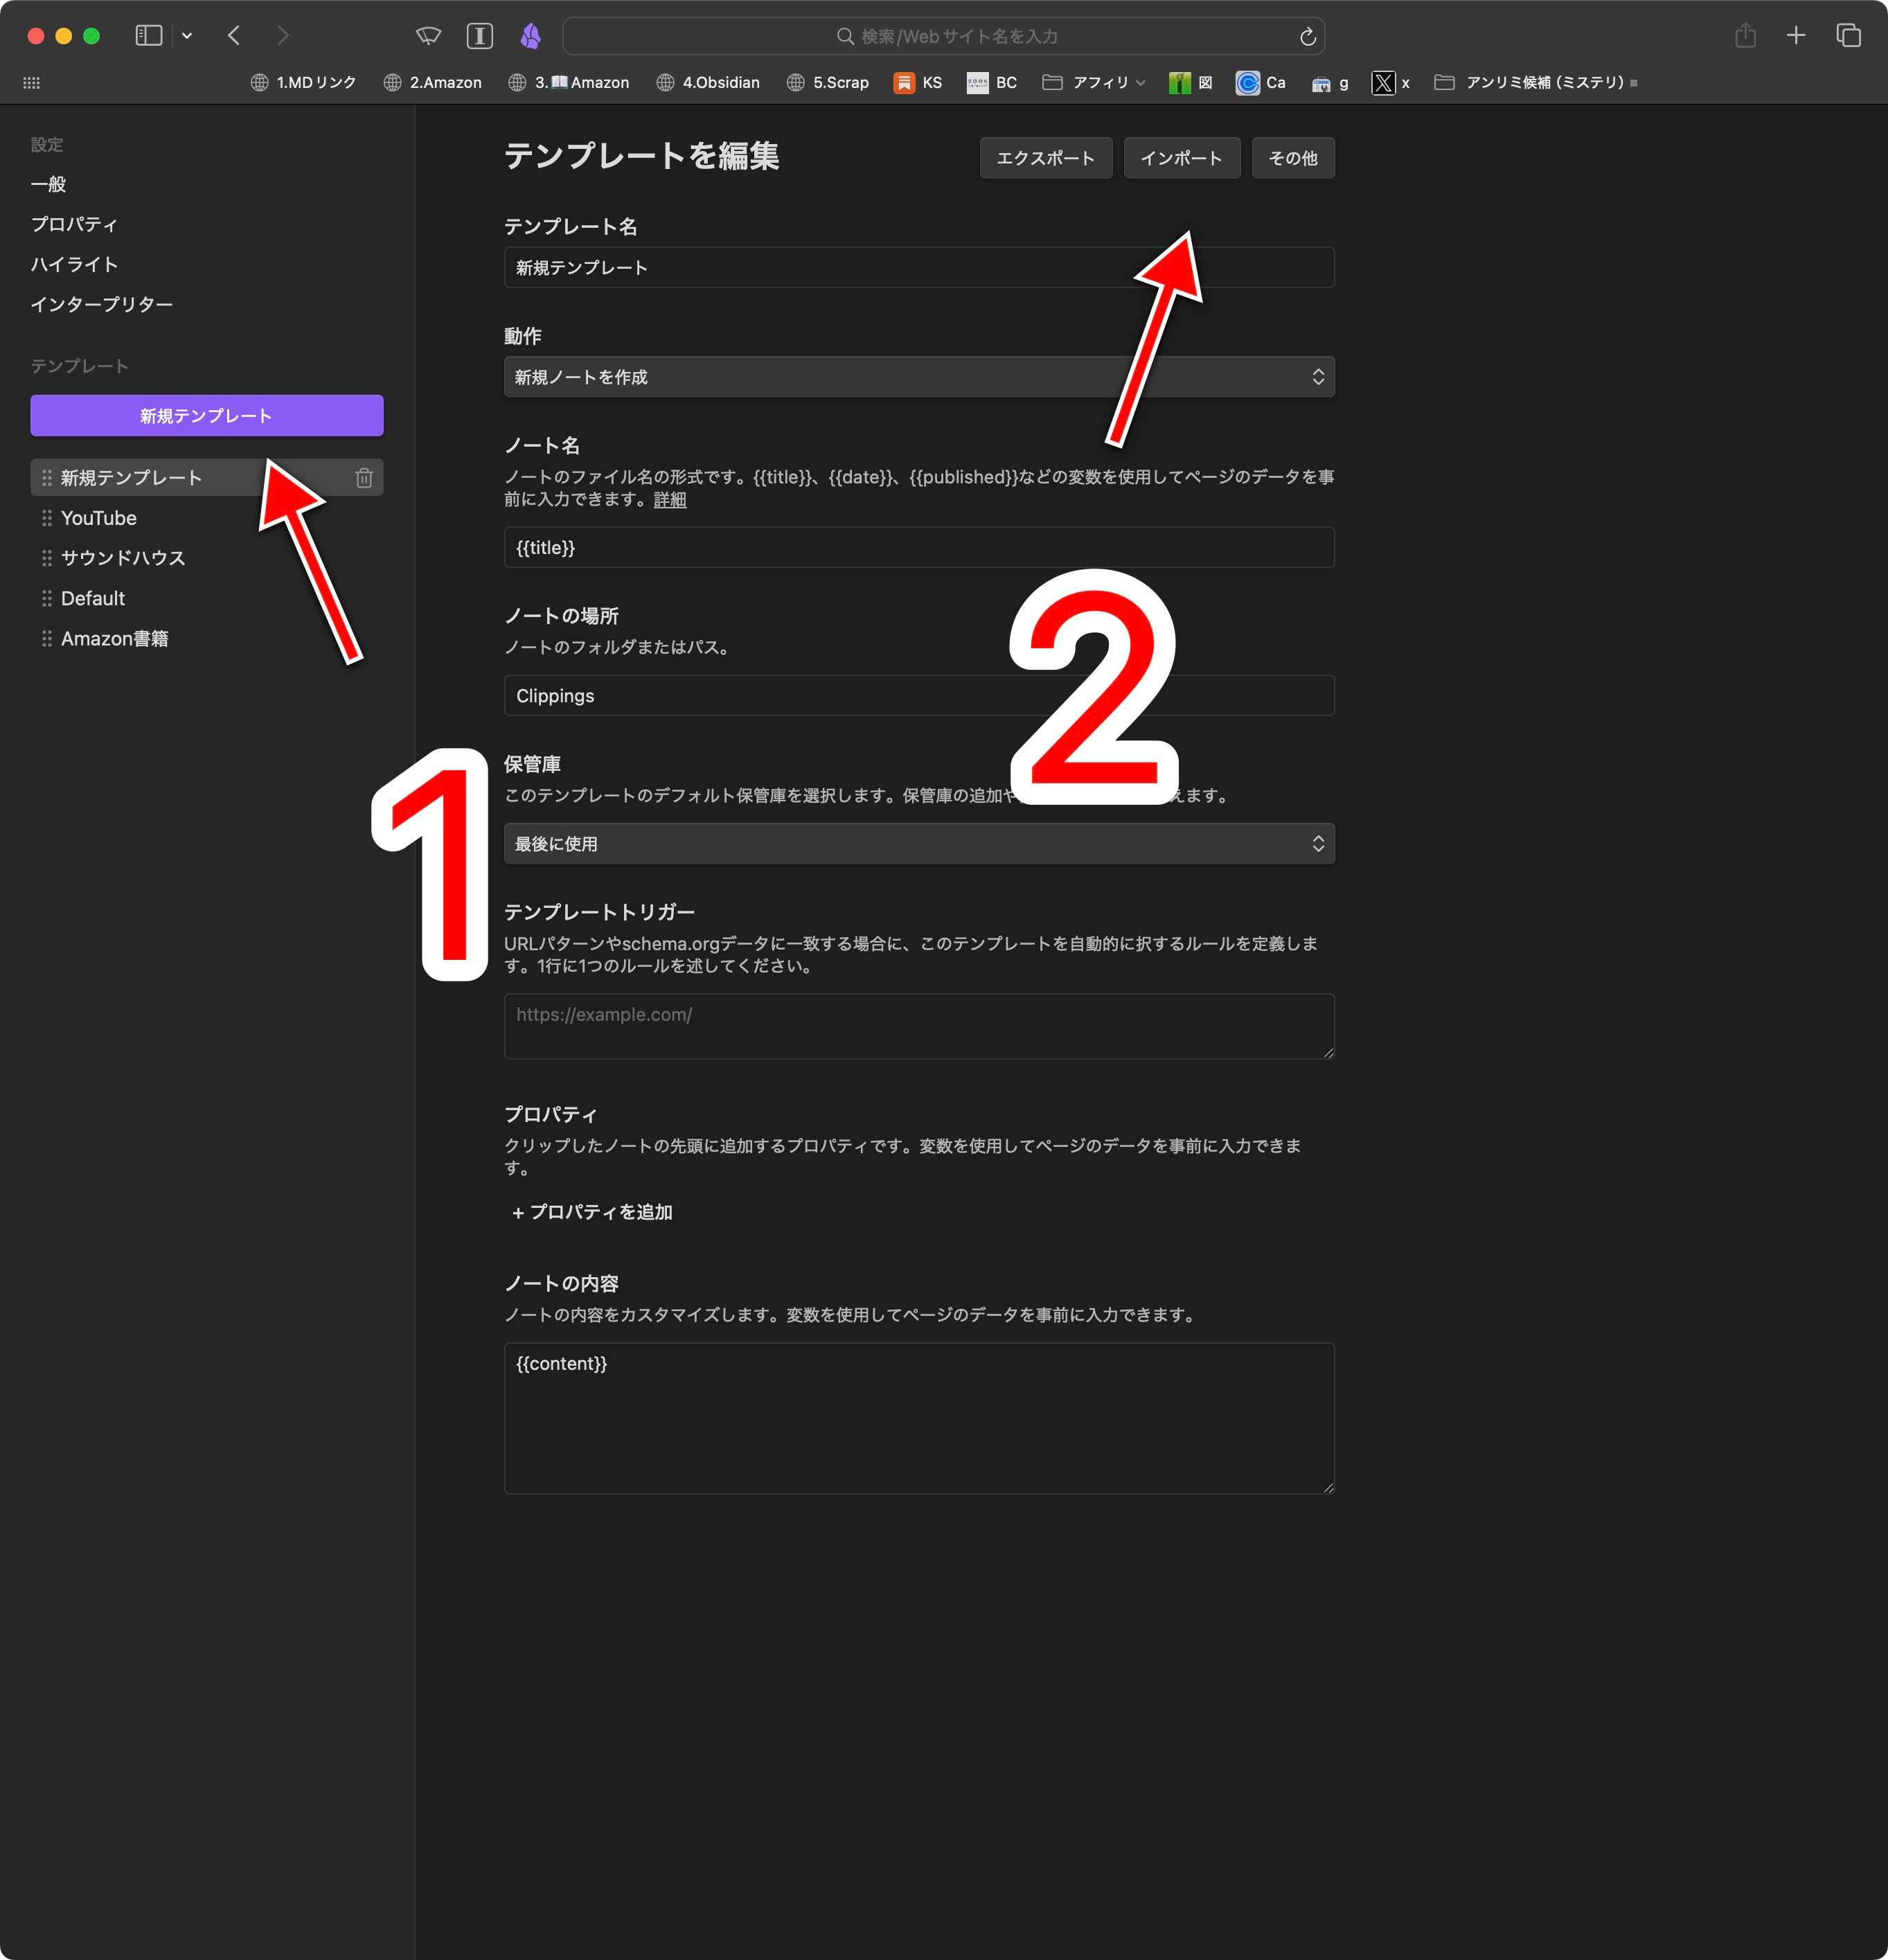Open the 動作 dropdown 新規ノートを作成
1888x1960 pixels.
[x=919, y=377]
